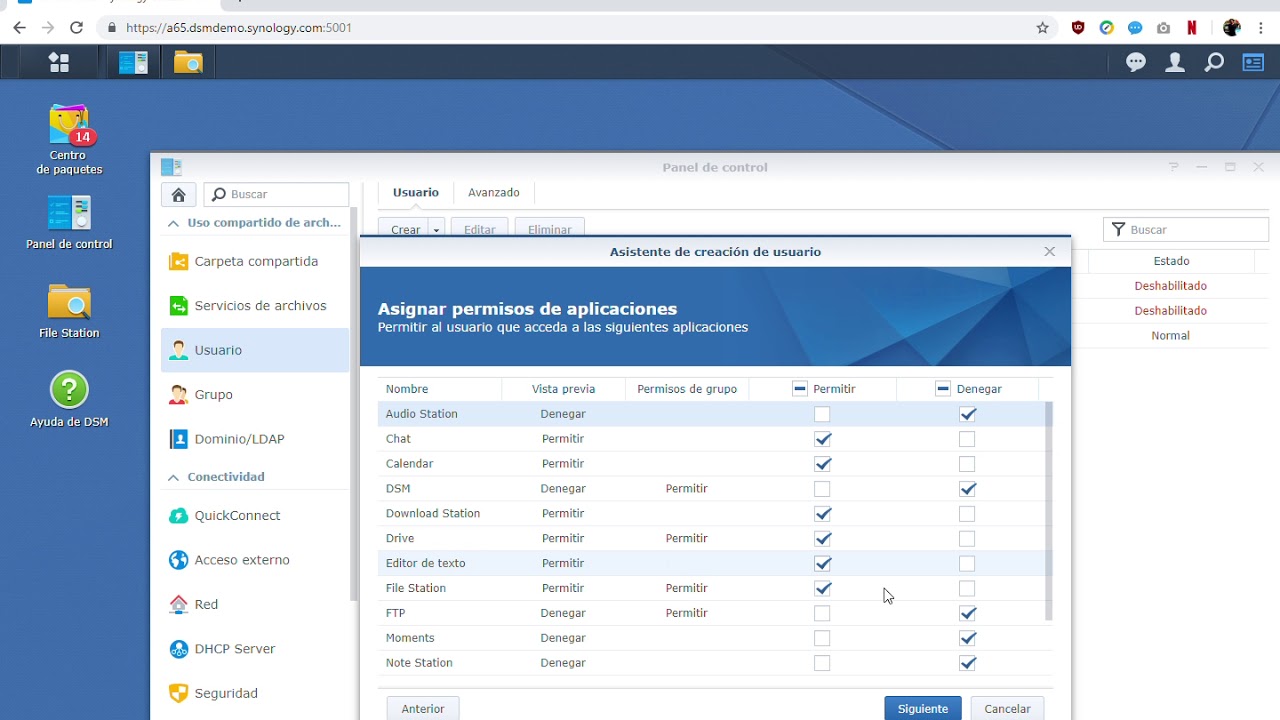Open Carpeta compartida in sidebar

(x=255, y=261)
